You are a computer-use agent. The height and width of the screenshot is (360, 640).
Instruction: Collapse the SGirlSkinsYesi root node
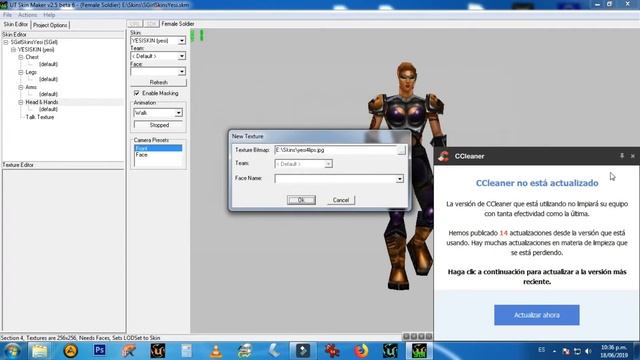[6, 42]
